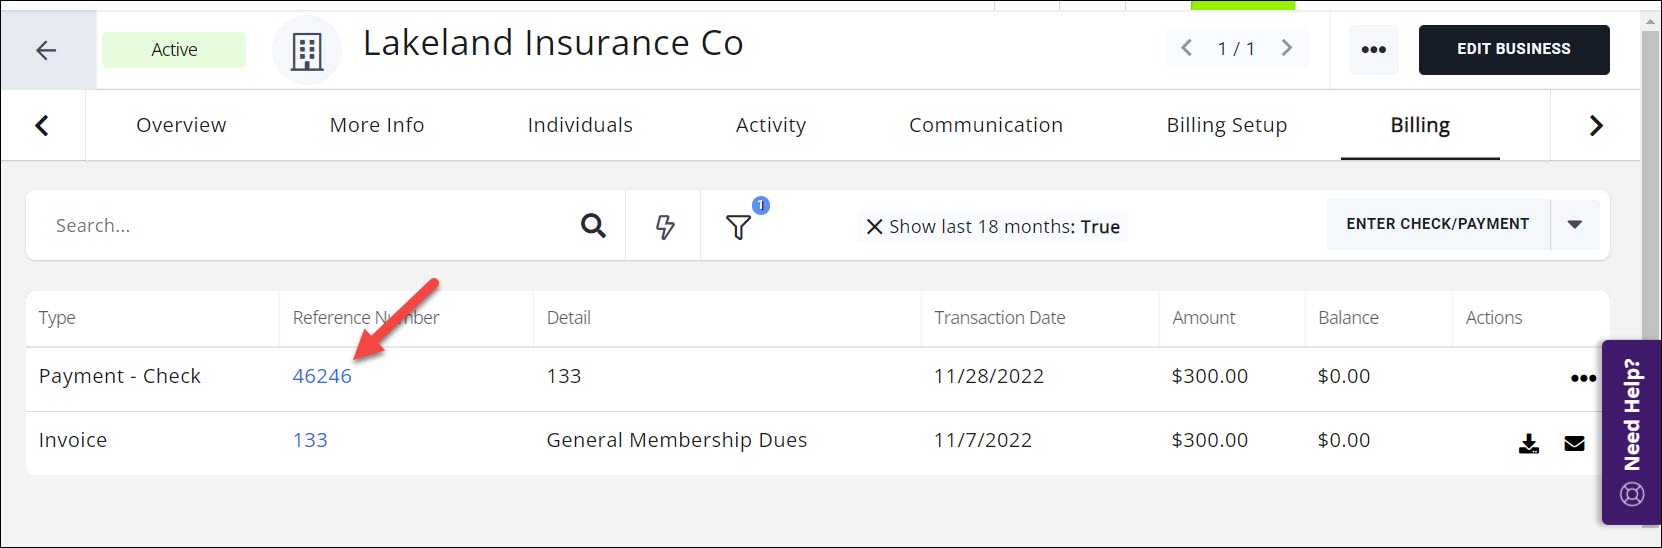Focus the Search input field
1662x548 pixels.
click(x=300, y=226)
